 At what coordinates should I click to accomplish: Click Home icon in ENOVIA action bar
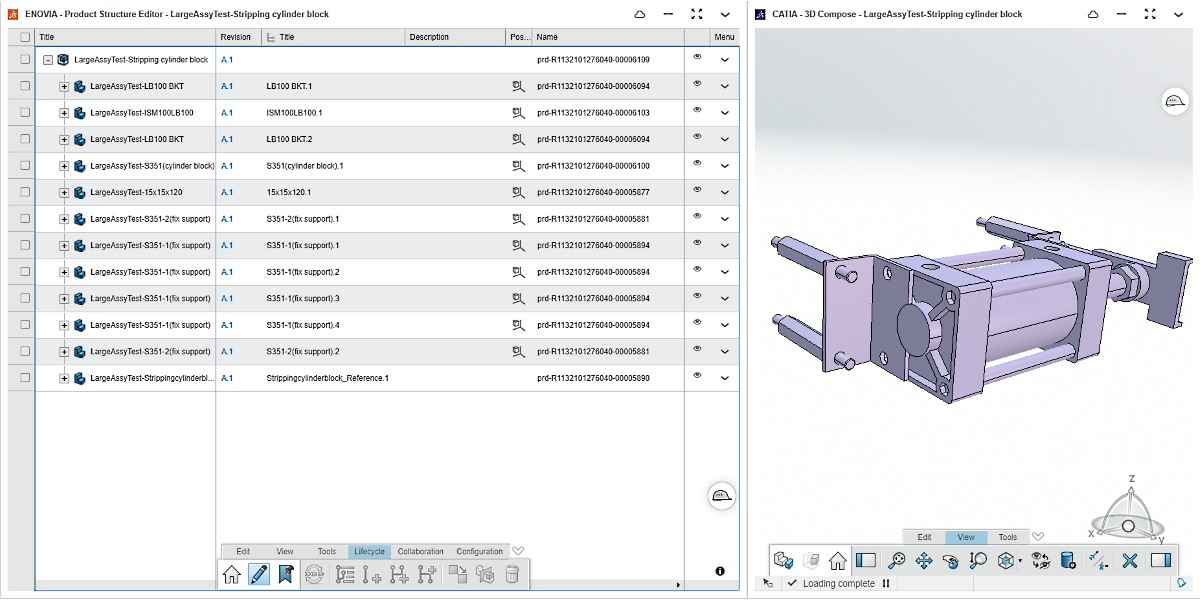pyautogui.click(x=231, y=574)
